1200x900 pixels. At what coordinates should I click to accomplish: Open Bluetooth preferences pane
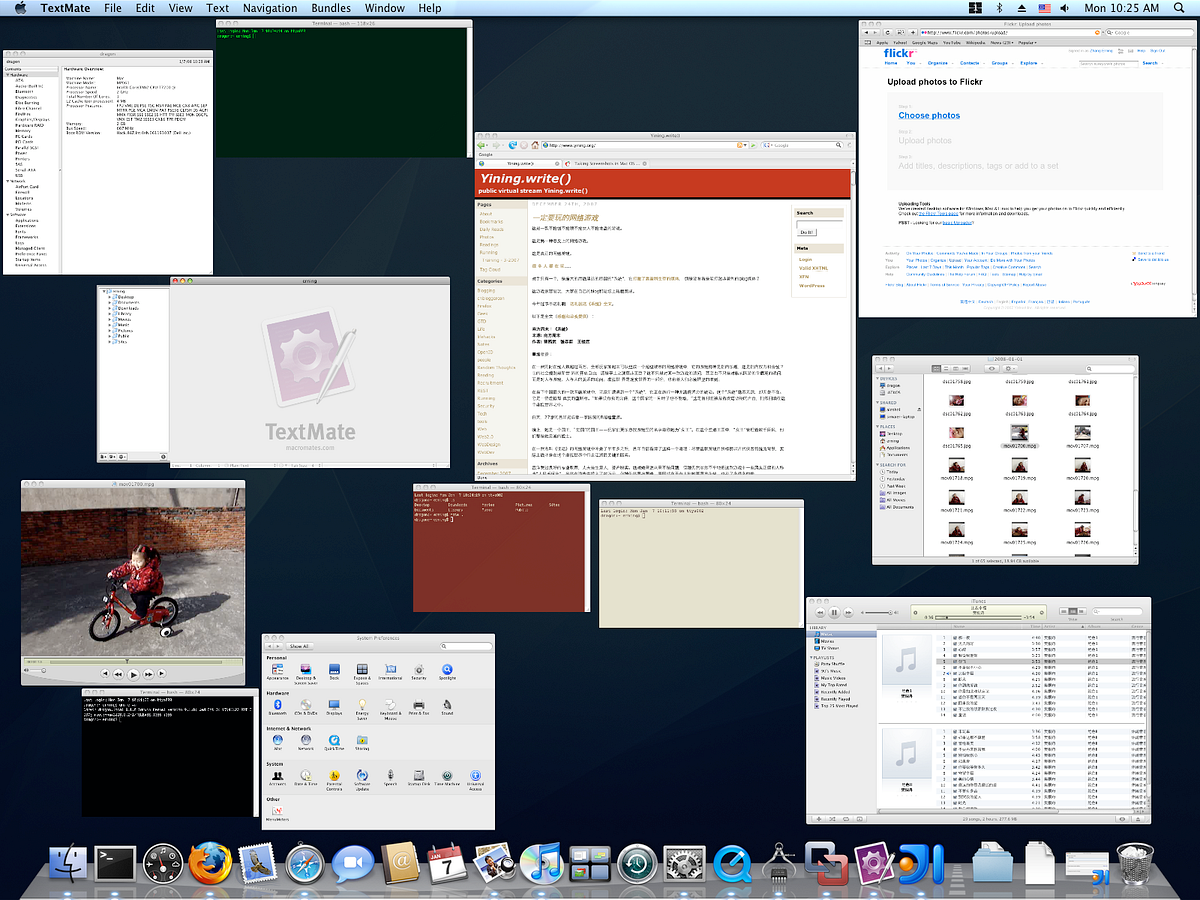coord(277,708)
